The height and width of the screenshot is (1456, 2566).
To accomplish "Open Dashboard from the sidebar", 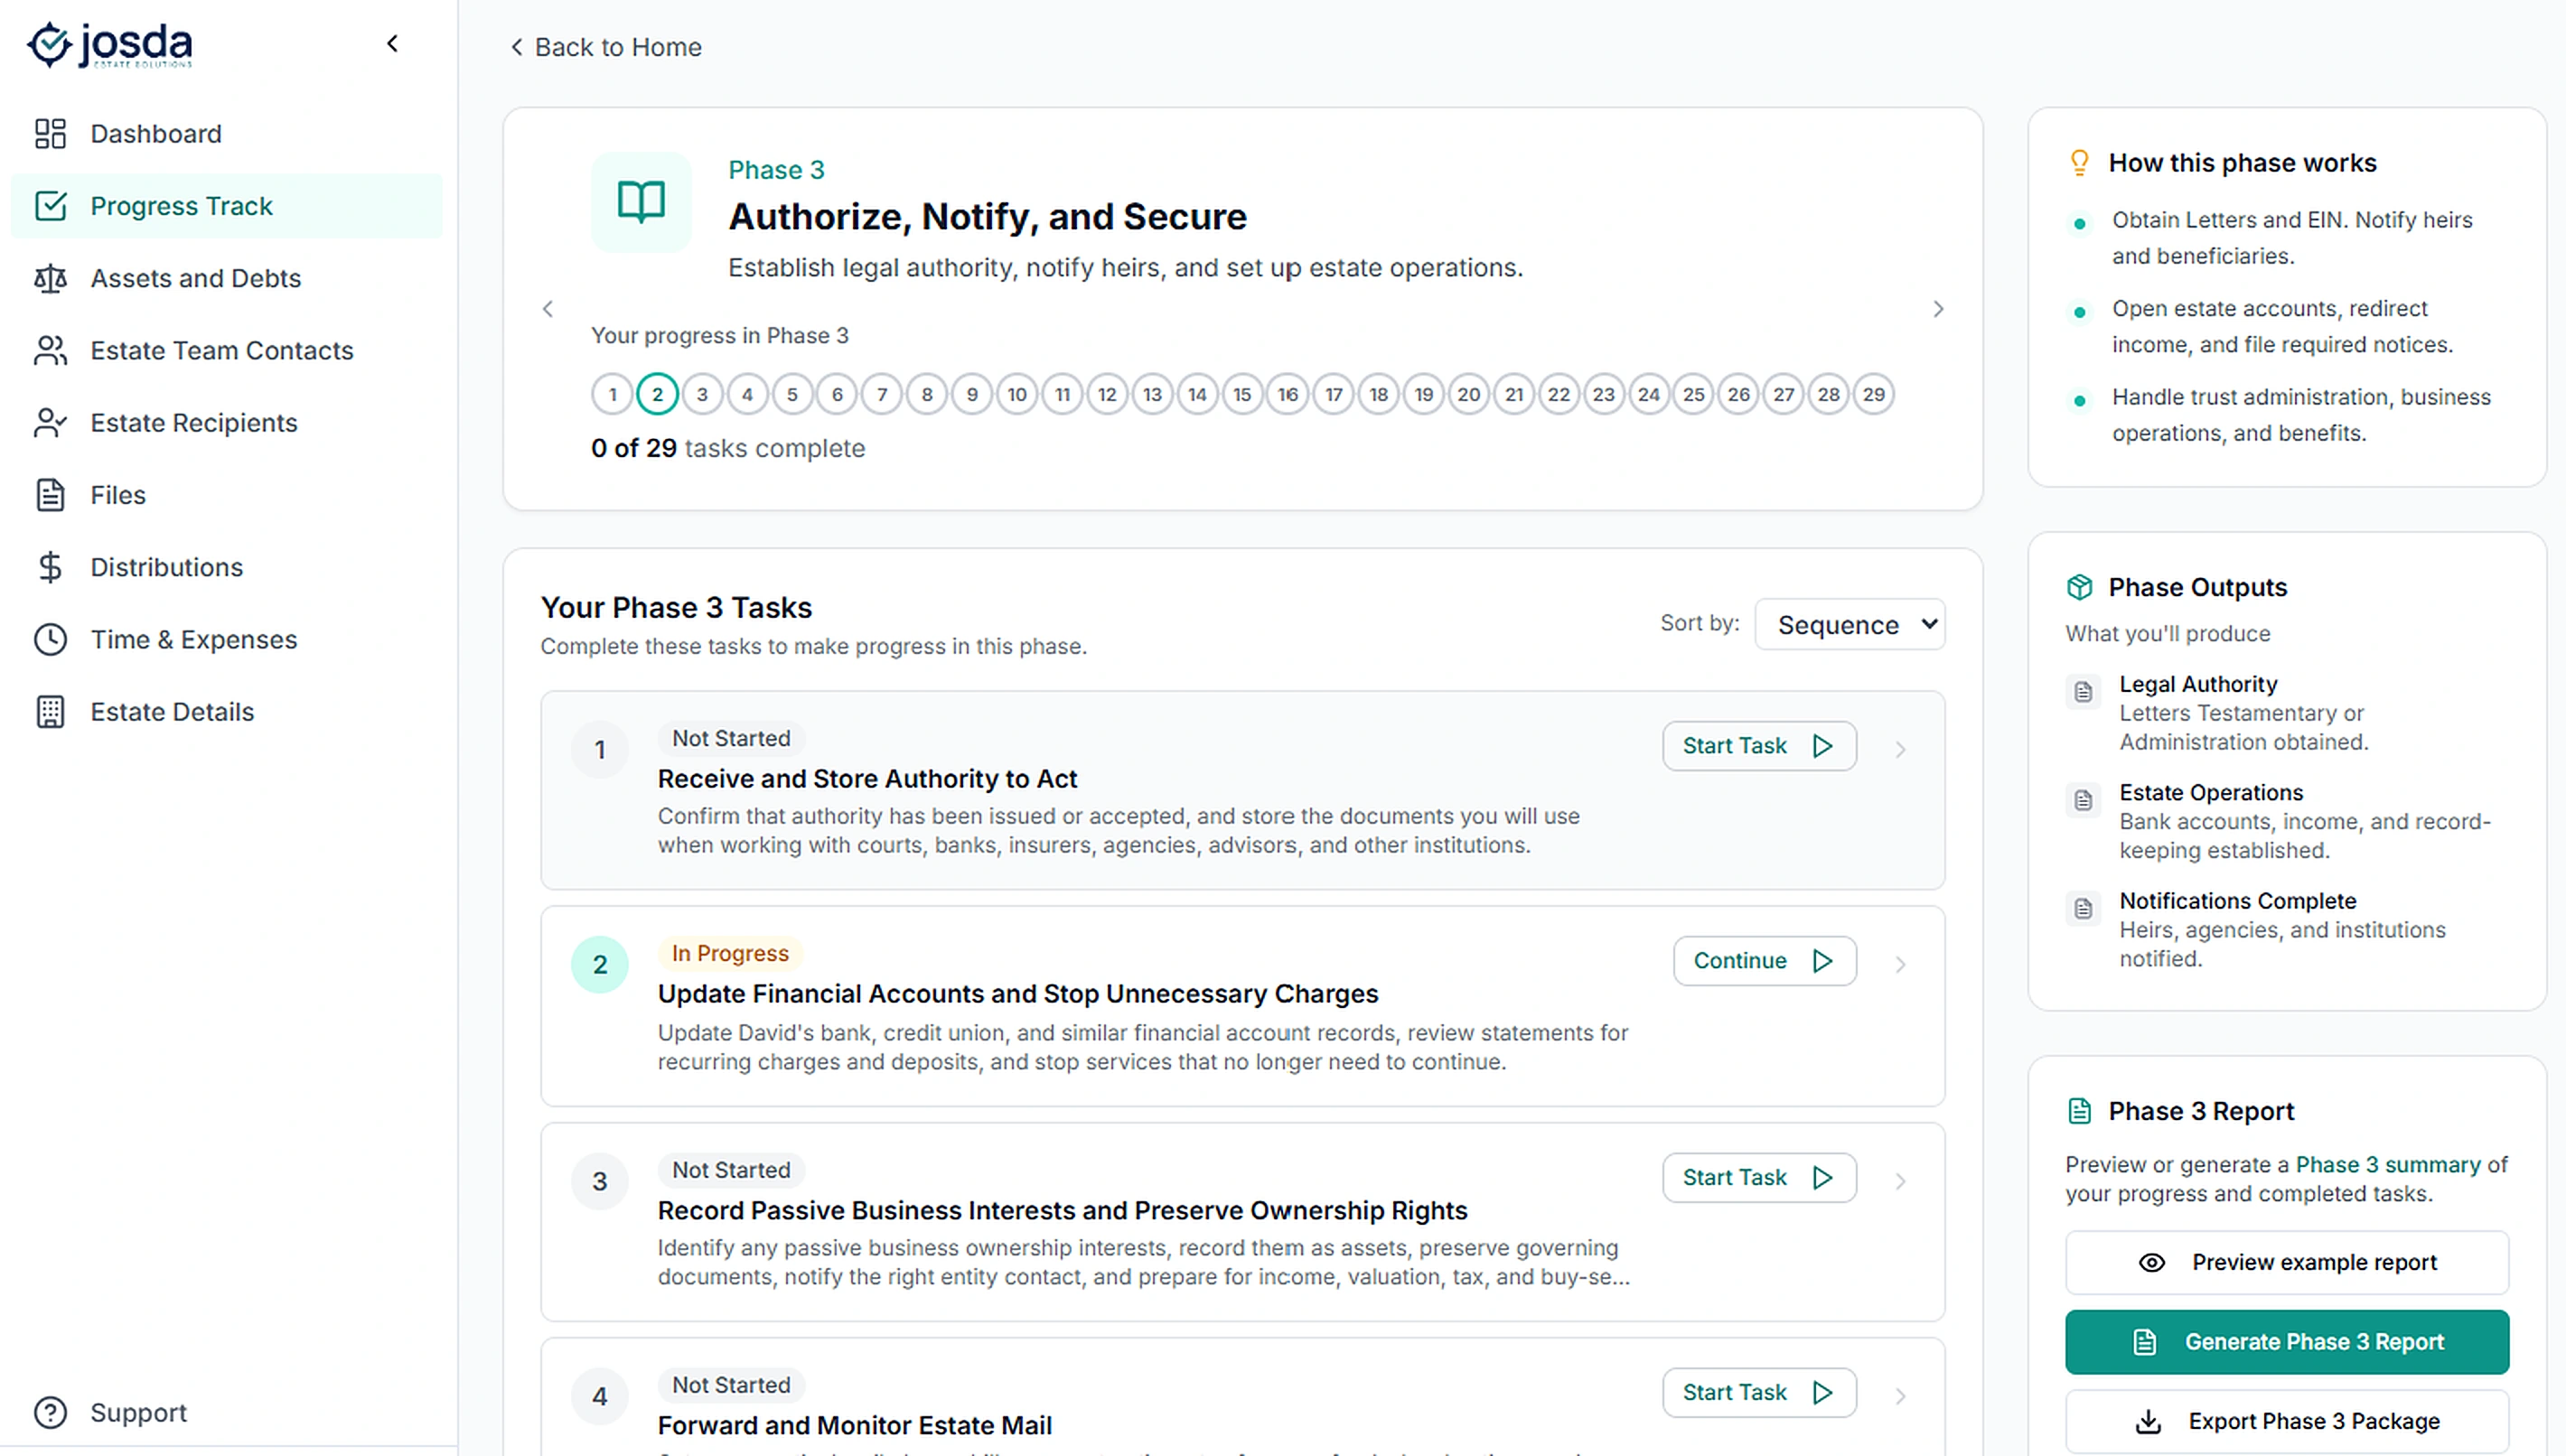I will 226,134.
